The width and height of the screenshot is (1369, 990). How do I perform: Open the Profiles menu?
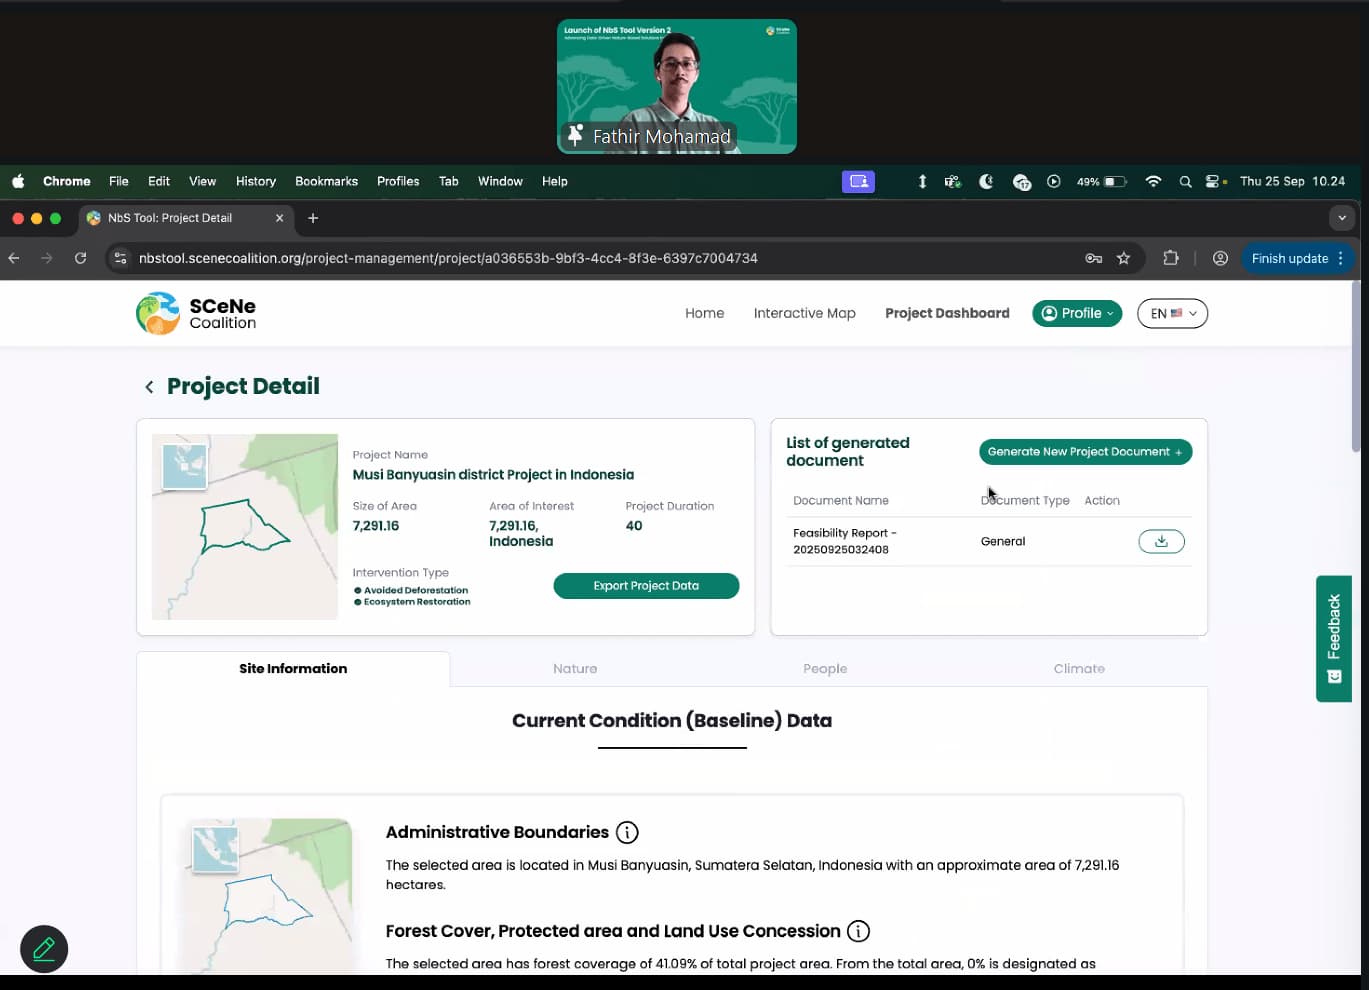click(398, 181)
